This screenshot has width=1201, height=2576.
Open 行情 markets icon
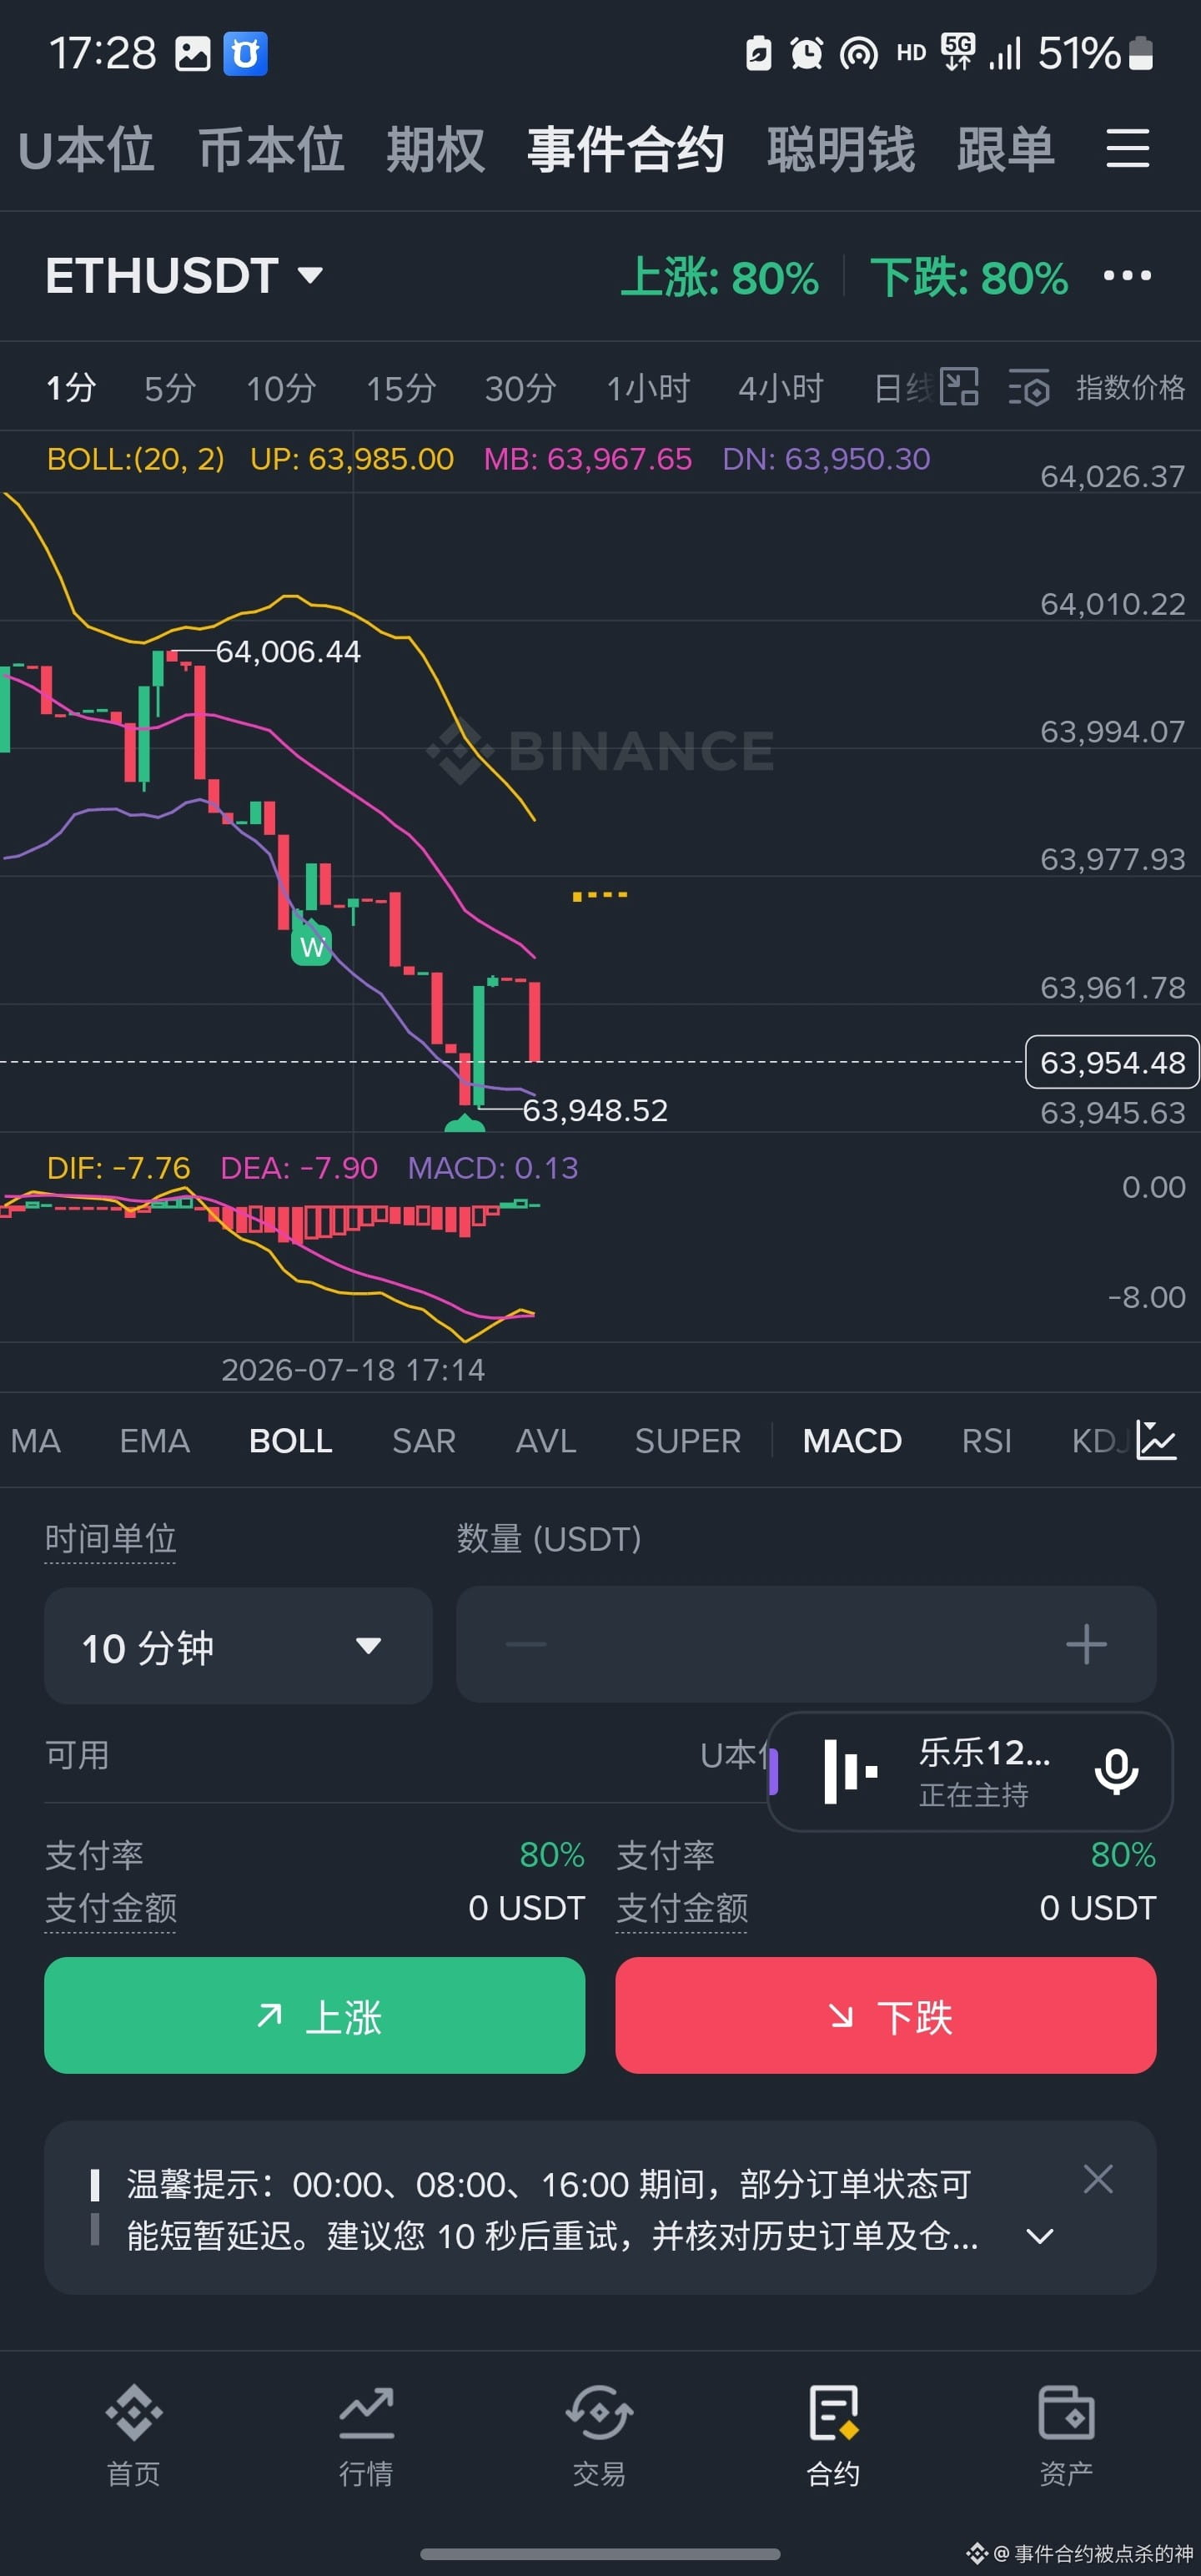click(x=366, y=2414)
